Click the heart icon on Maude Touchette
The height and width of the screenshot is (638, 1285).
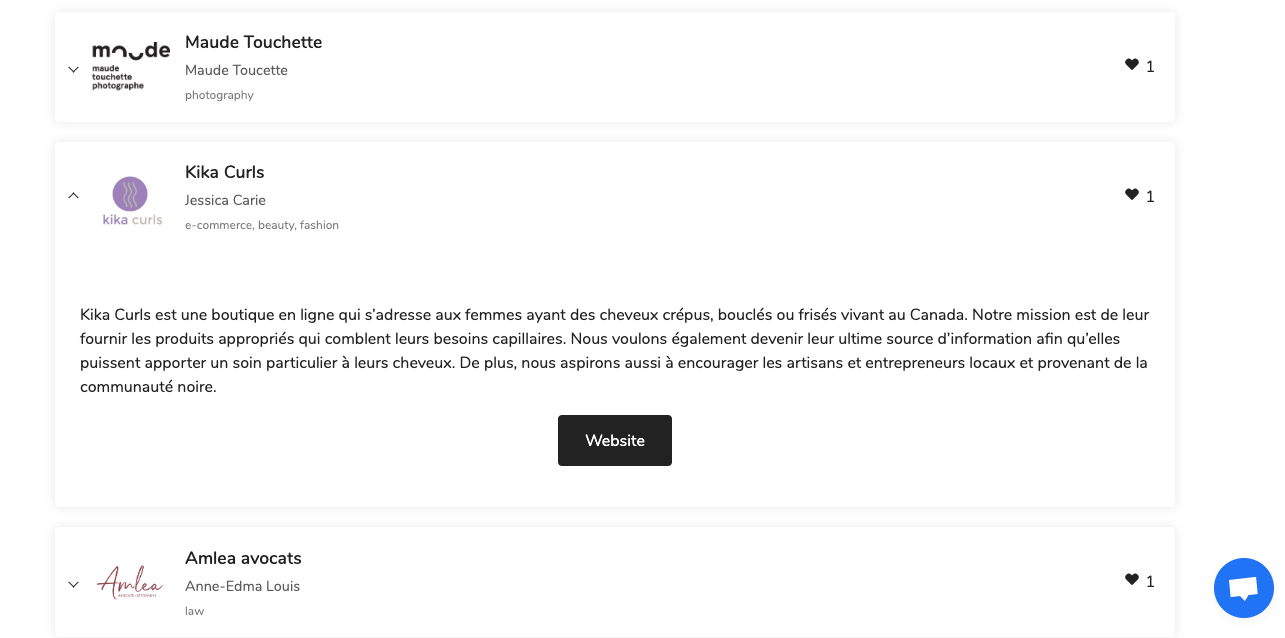[1131, 65]
